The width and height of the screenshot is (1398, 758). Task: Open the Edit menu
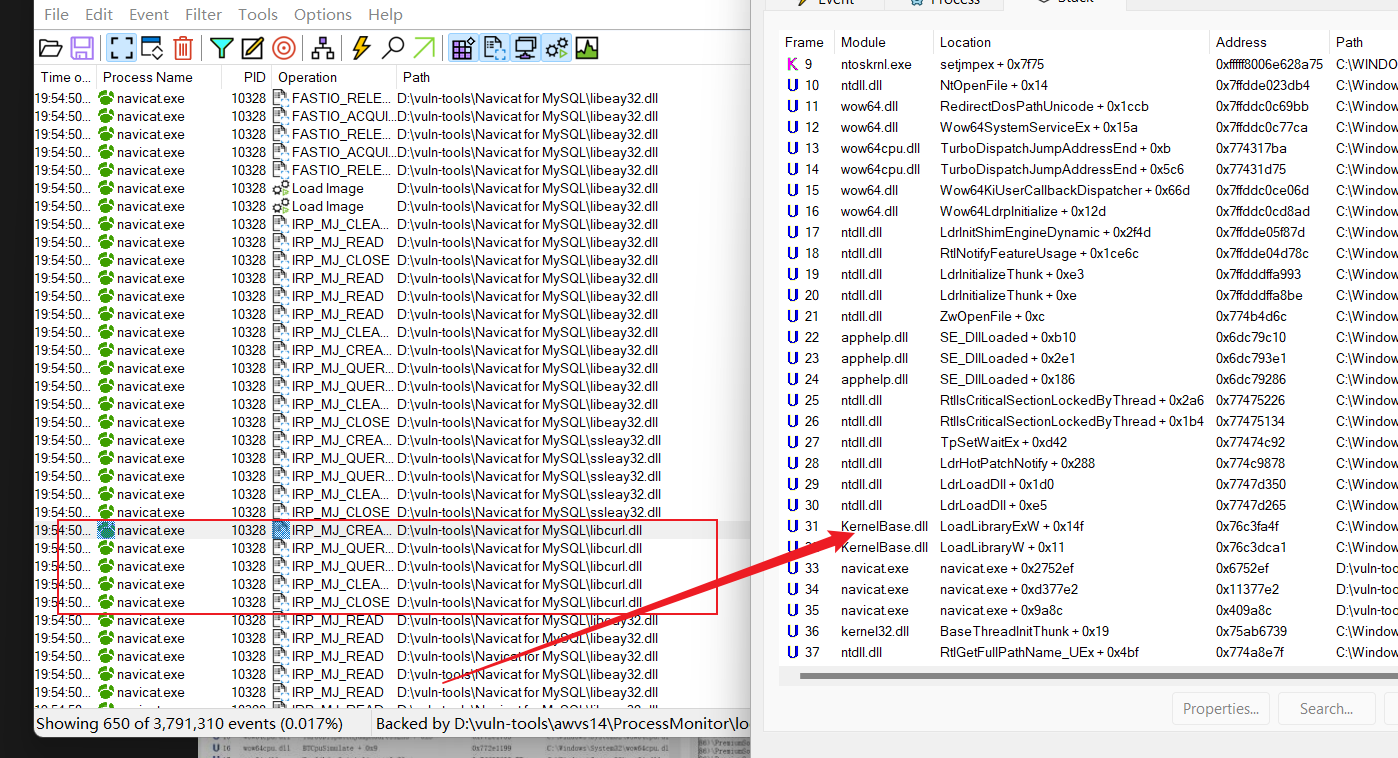(x=99, y=15)
